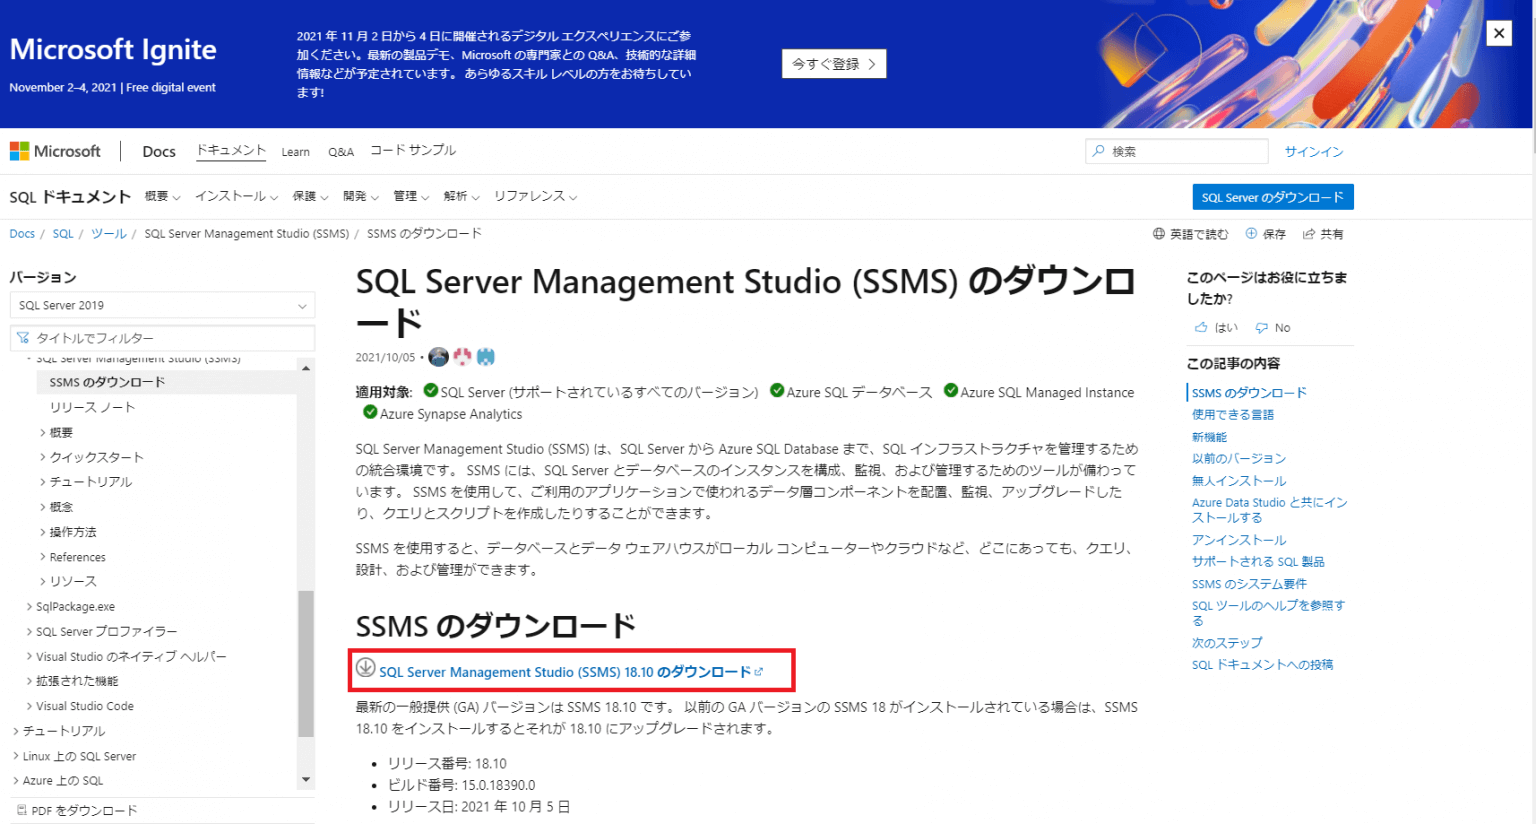Click the globe icon 英語で読む
Image resolution: width=1536 pixels, height=824 pixels.
[x=1159, y=234]
